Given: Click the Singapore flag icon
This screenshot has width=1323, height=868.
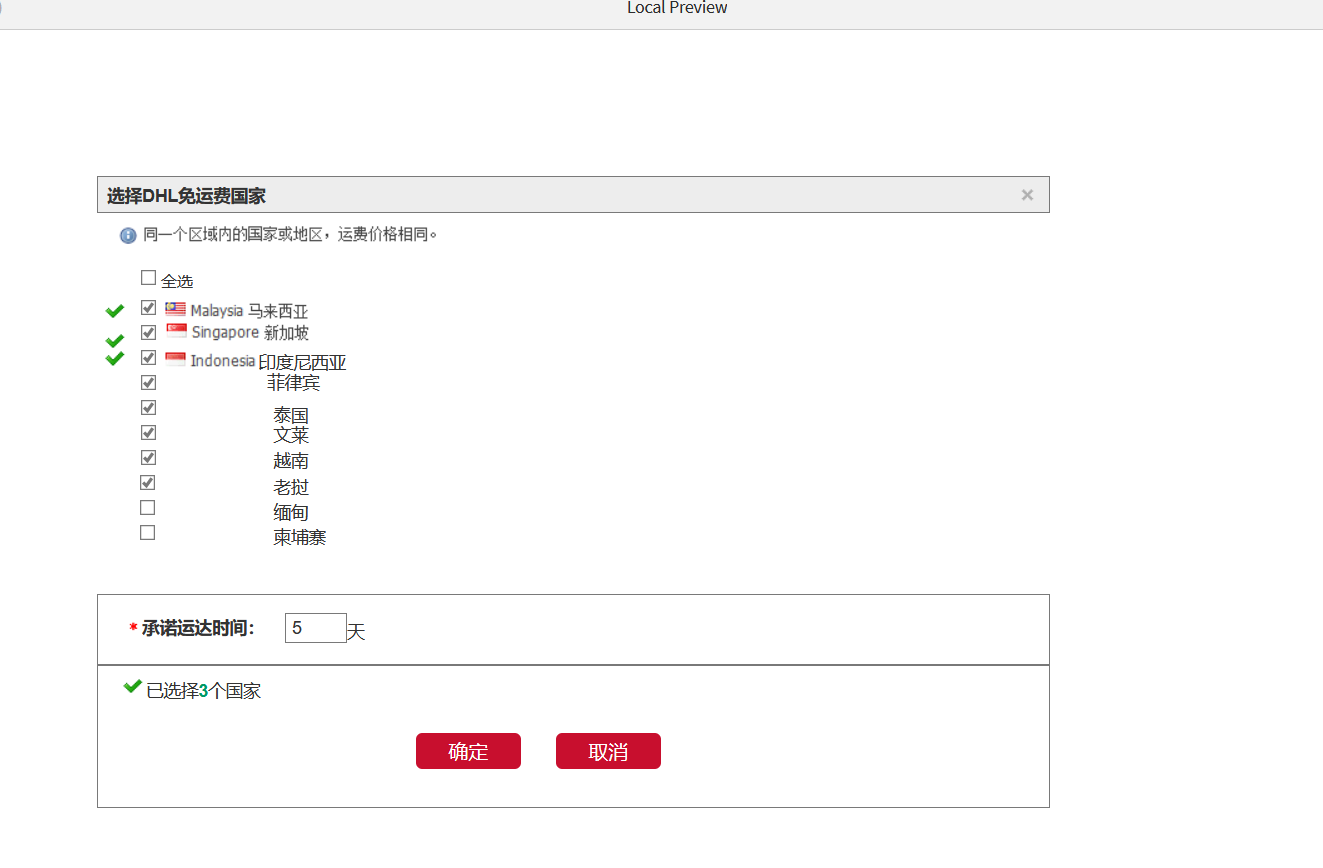Looking at the screenshot, I should [x=176, y=331].
